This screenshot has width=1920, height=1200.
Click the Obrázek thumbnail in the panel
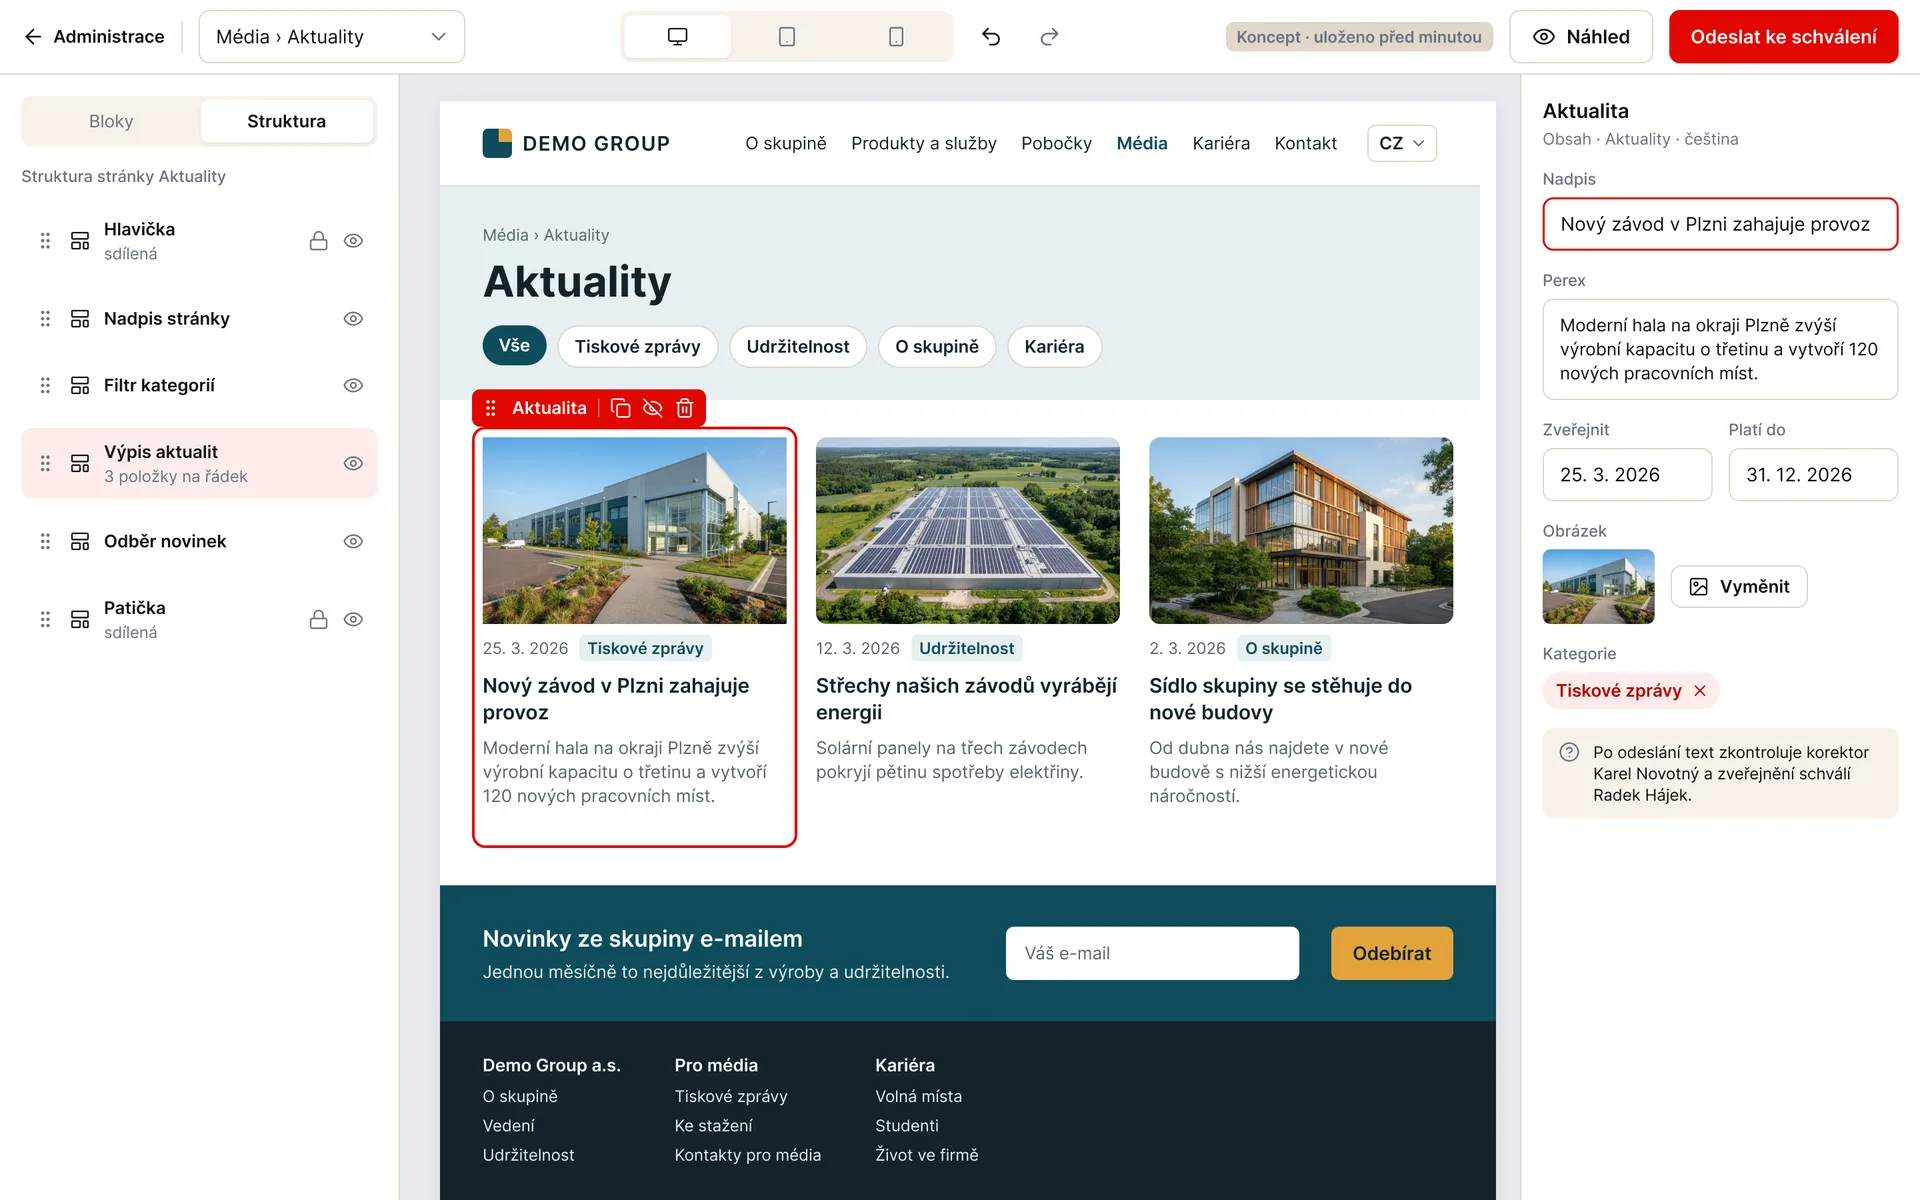tap(1598, 587)
